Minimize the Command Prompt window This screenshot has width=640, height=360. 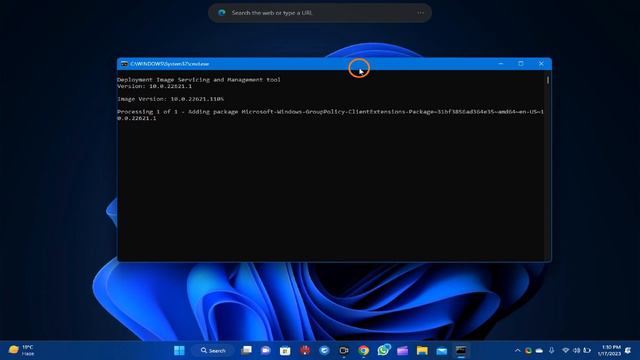coord(501,64)
